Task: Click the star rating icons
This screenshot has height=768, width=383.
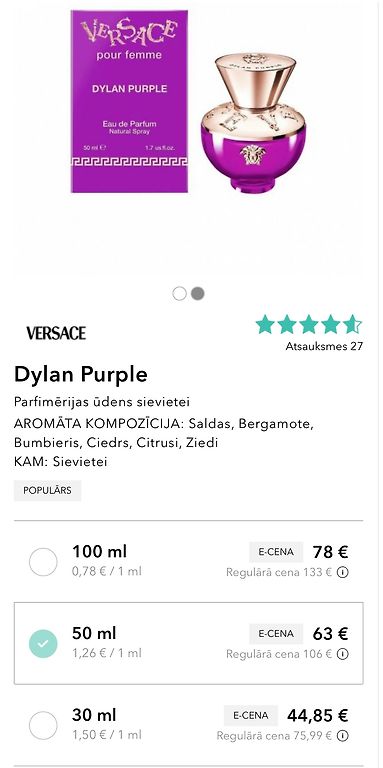Action: tap(309, 324)
